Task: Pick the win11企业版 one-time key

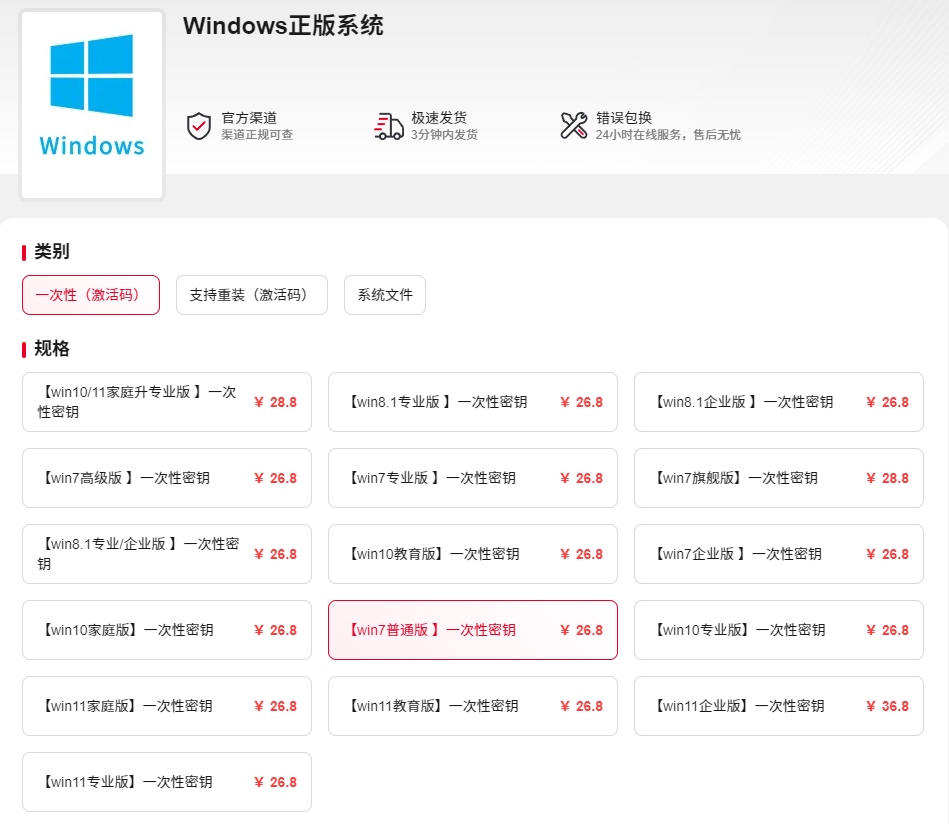Action: (779, 706)
